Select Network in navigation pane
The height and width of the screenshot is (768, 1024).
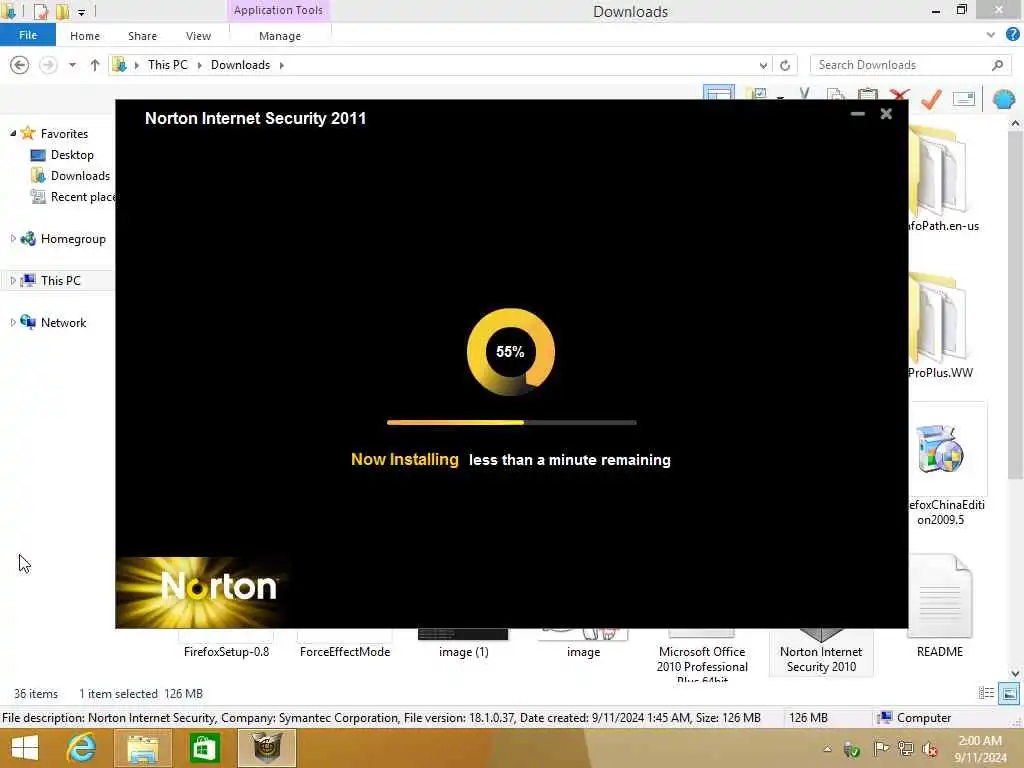(63, 322)
